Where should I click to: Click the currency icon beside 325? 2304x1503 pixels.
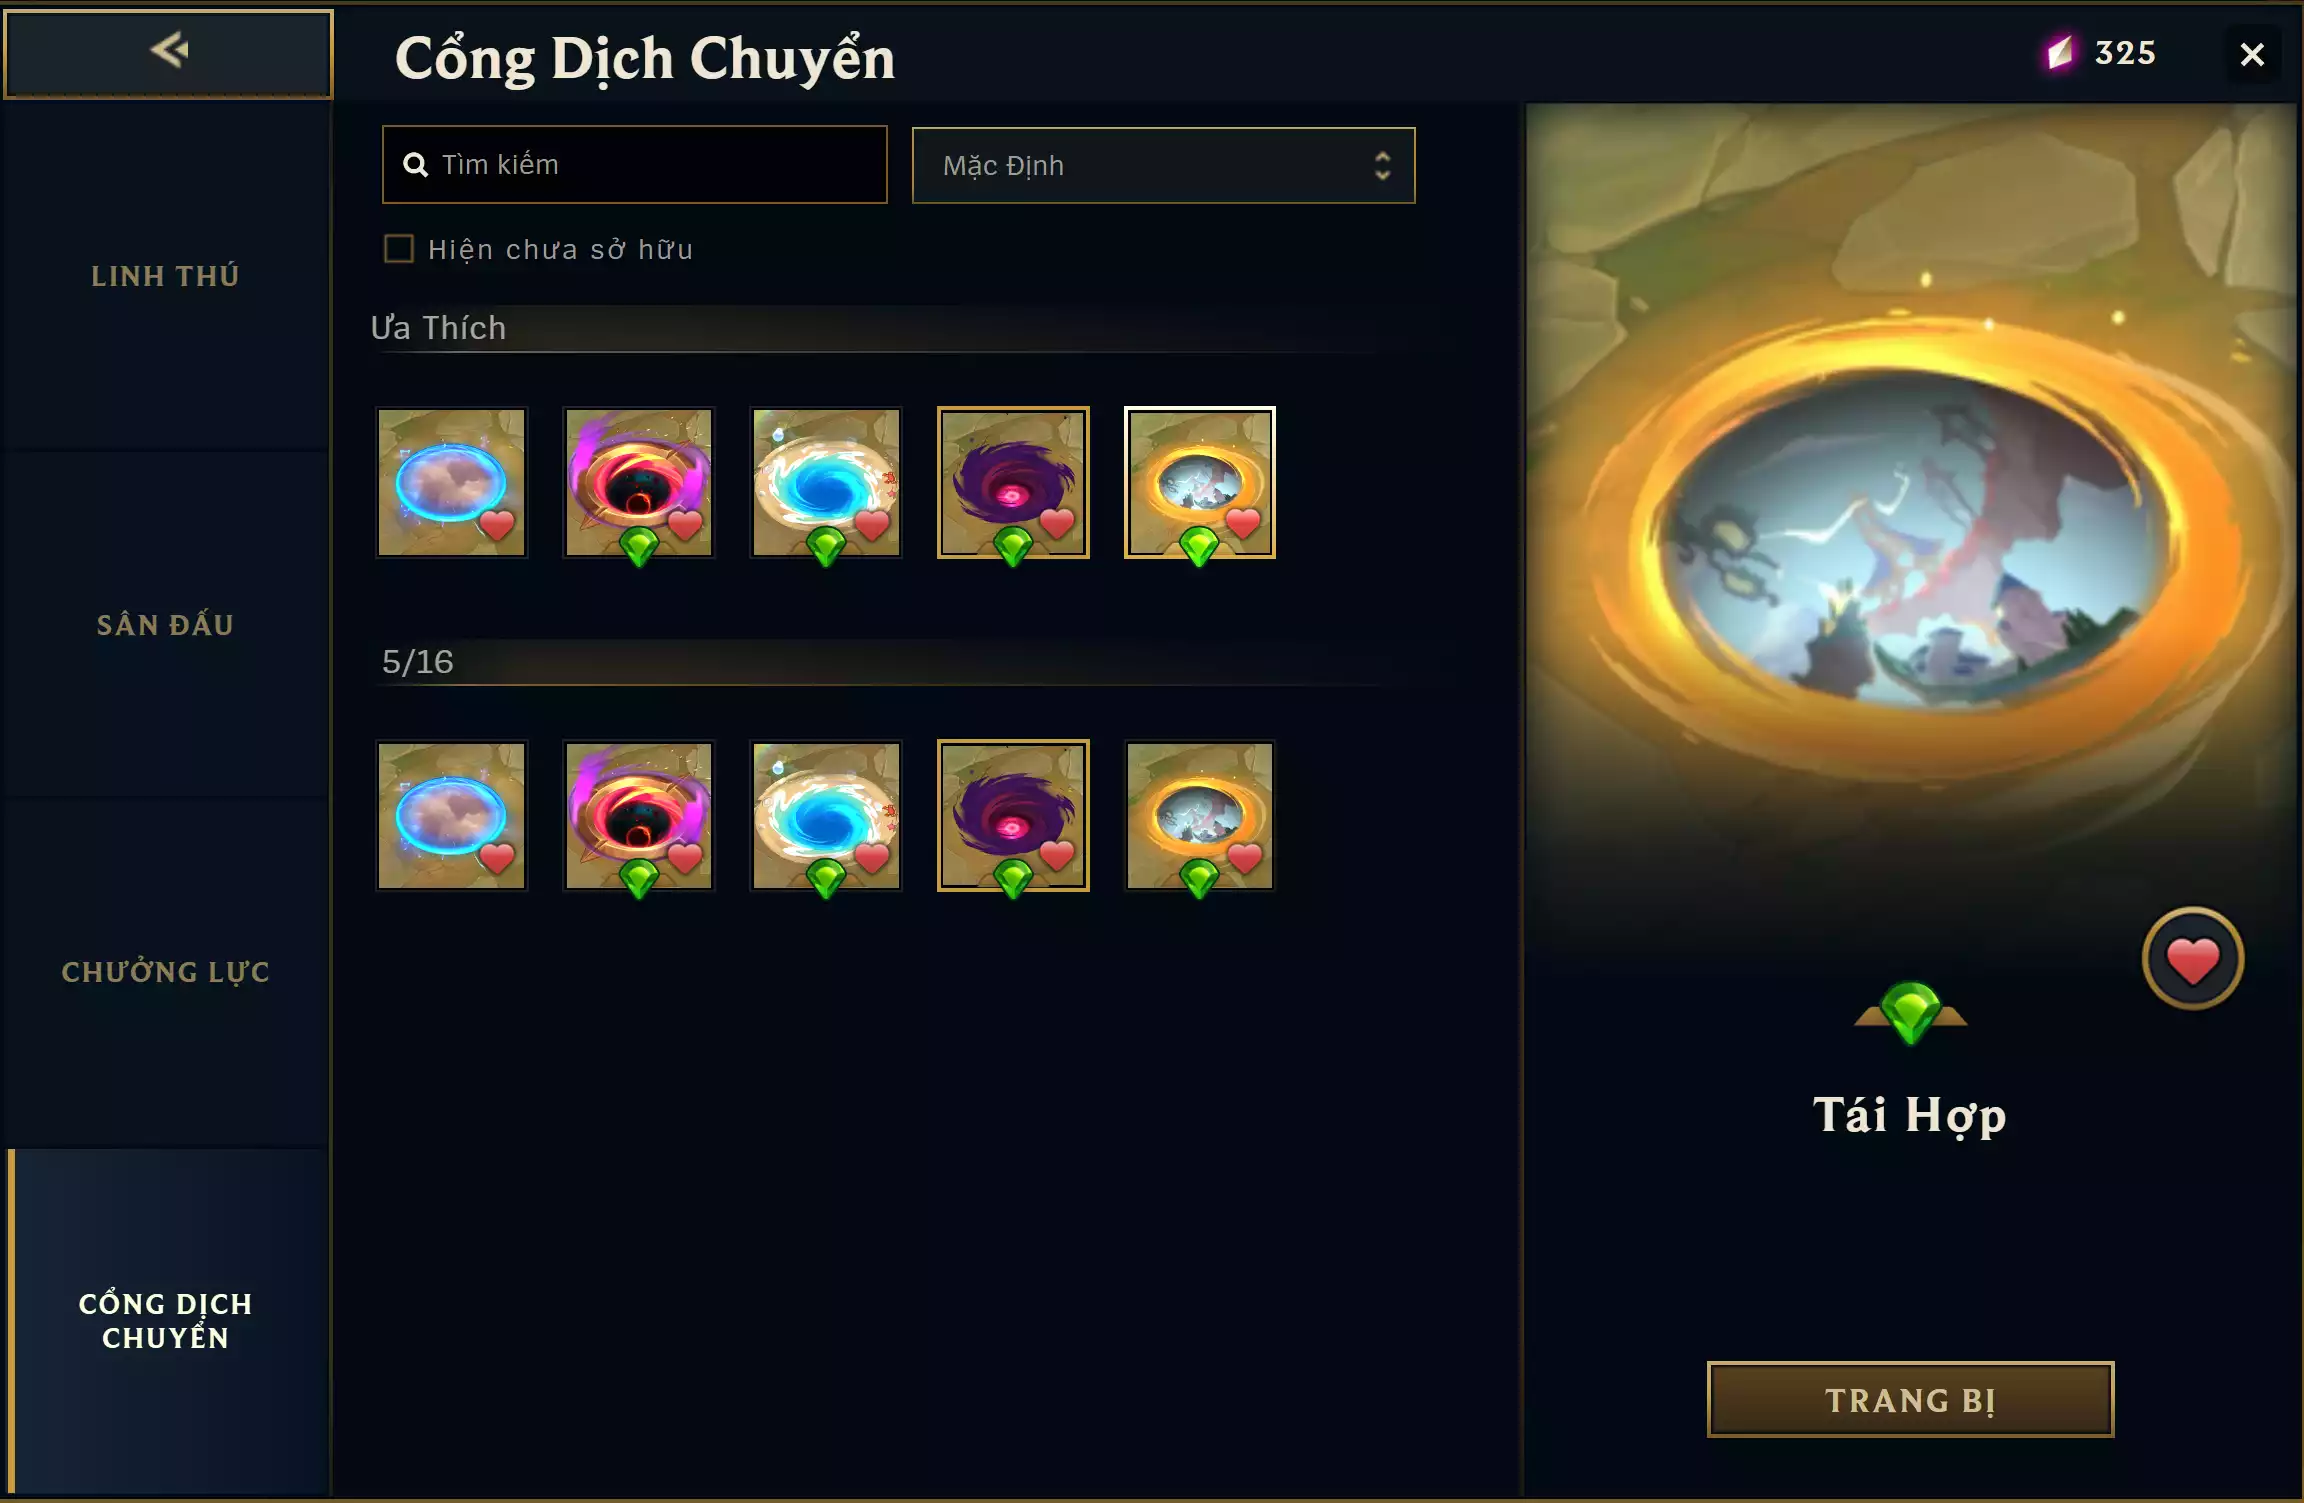2059,53
